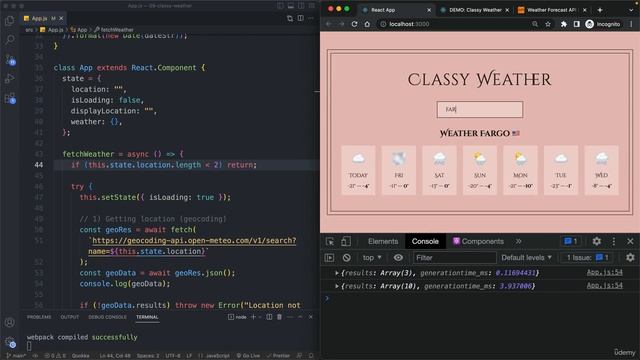
Task: Reload the localhost page
Action: pyautogui.click(x=354, y=24)
